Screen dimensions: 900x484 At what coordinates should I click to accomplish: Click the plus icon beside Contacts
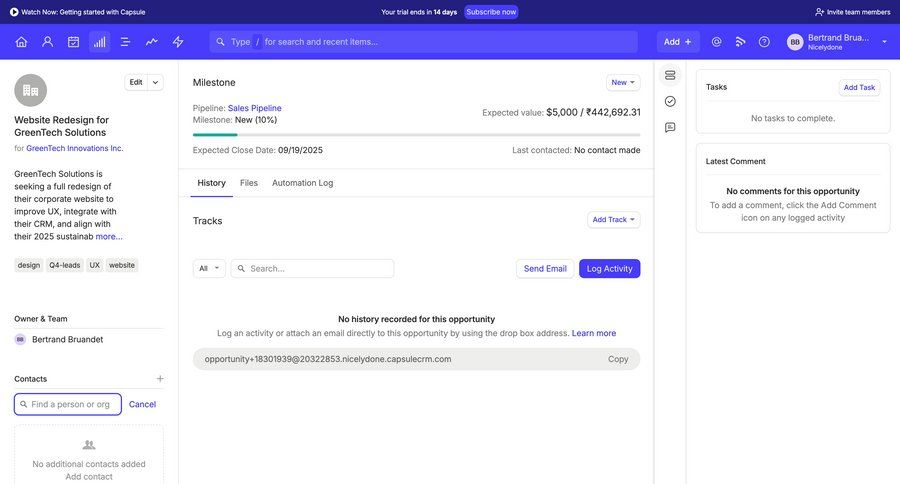[160, 379]
